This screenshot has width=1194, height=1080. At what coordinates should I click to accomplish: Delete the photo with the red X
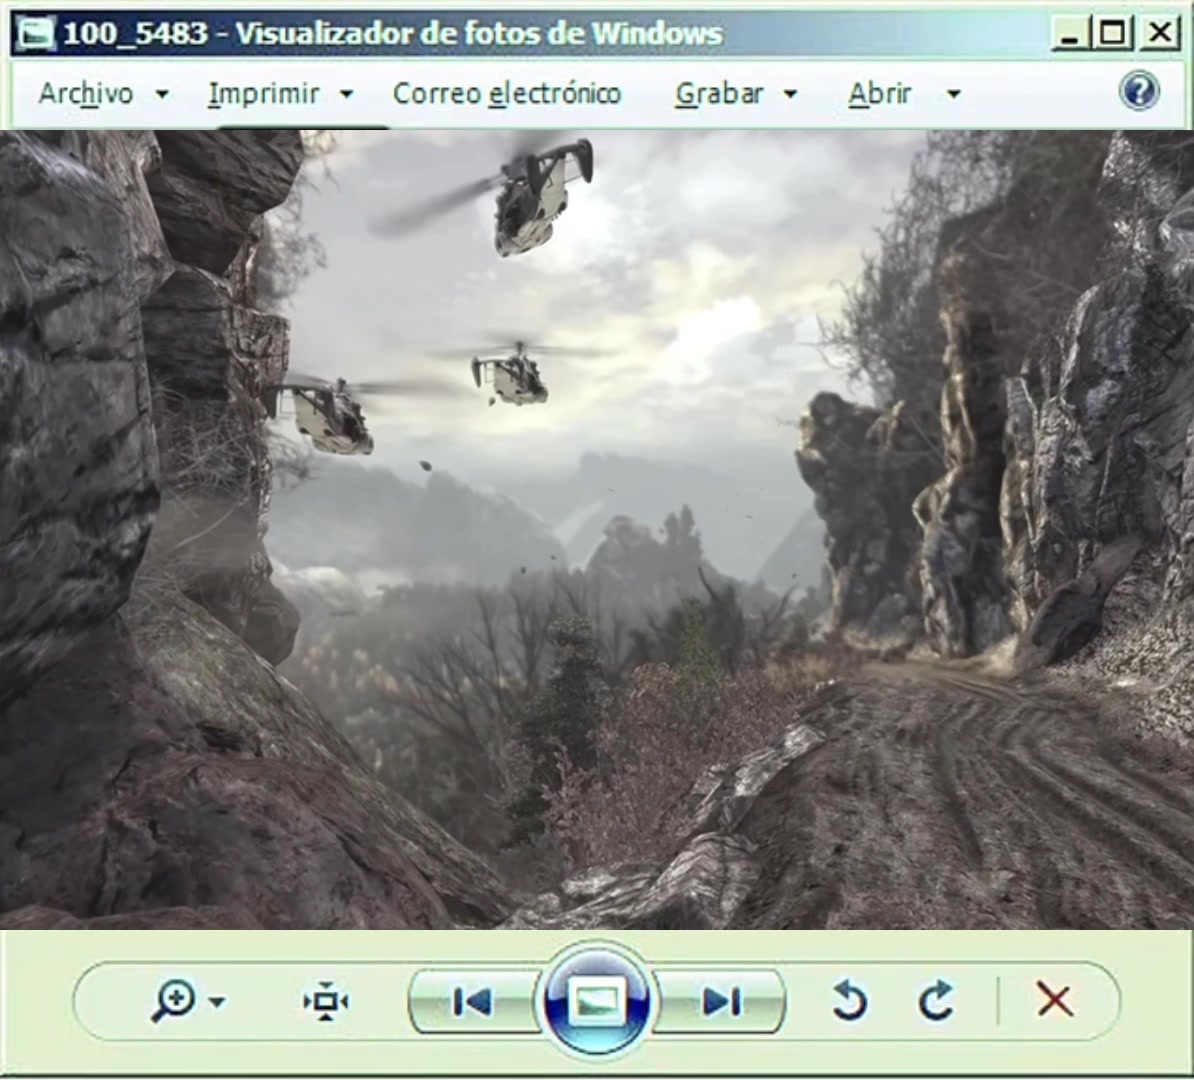(1055, 1000)
